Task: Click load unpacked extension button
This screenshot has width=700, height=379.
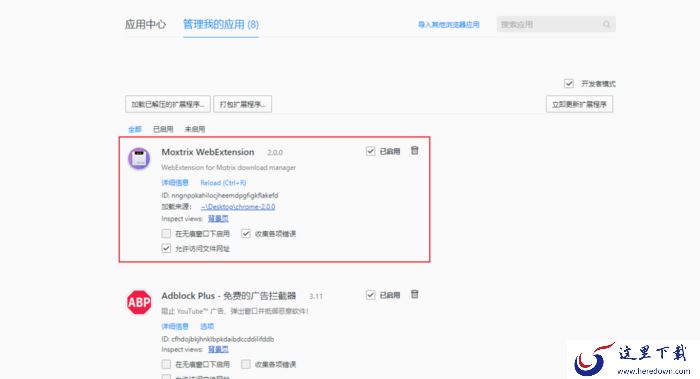Action: [168, 104]
